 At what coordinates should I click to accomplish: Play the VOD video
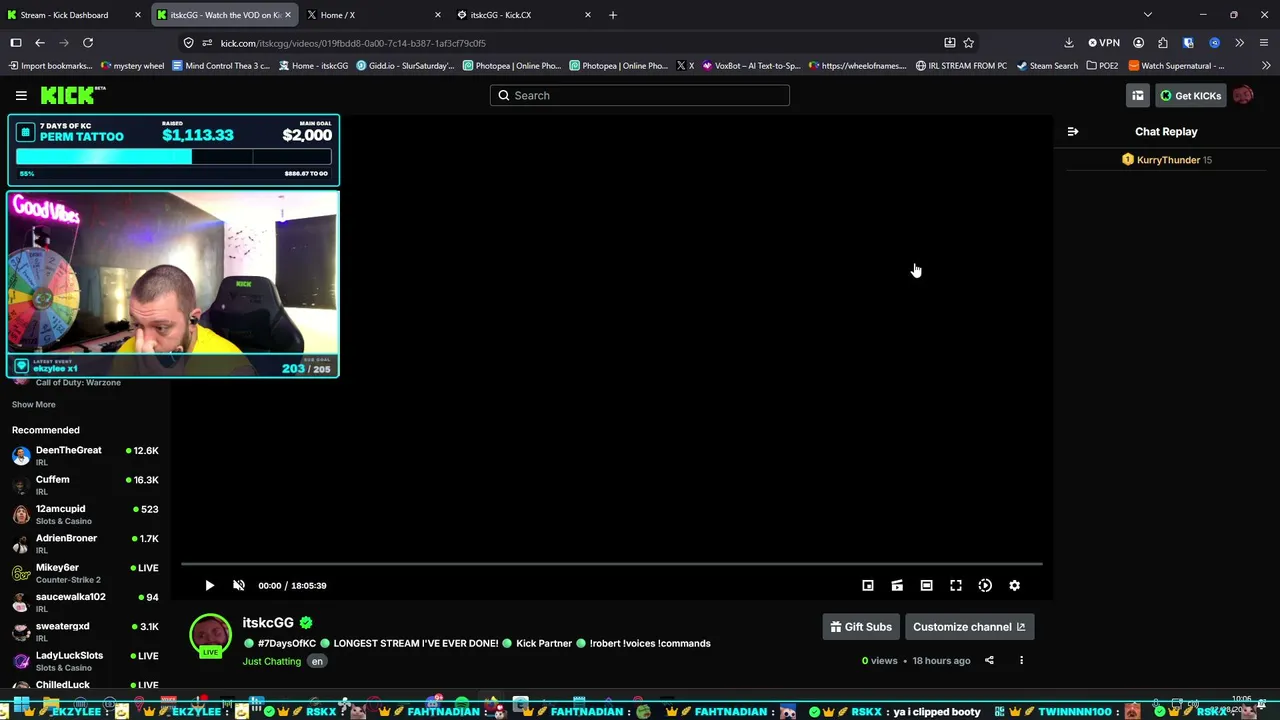point(209,586)
